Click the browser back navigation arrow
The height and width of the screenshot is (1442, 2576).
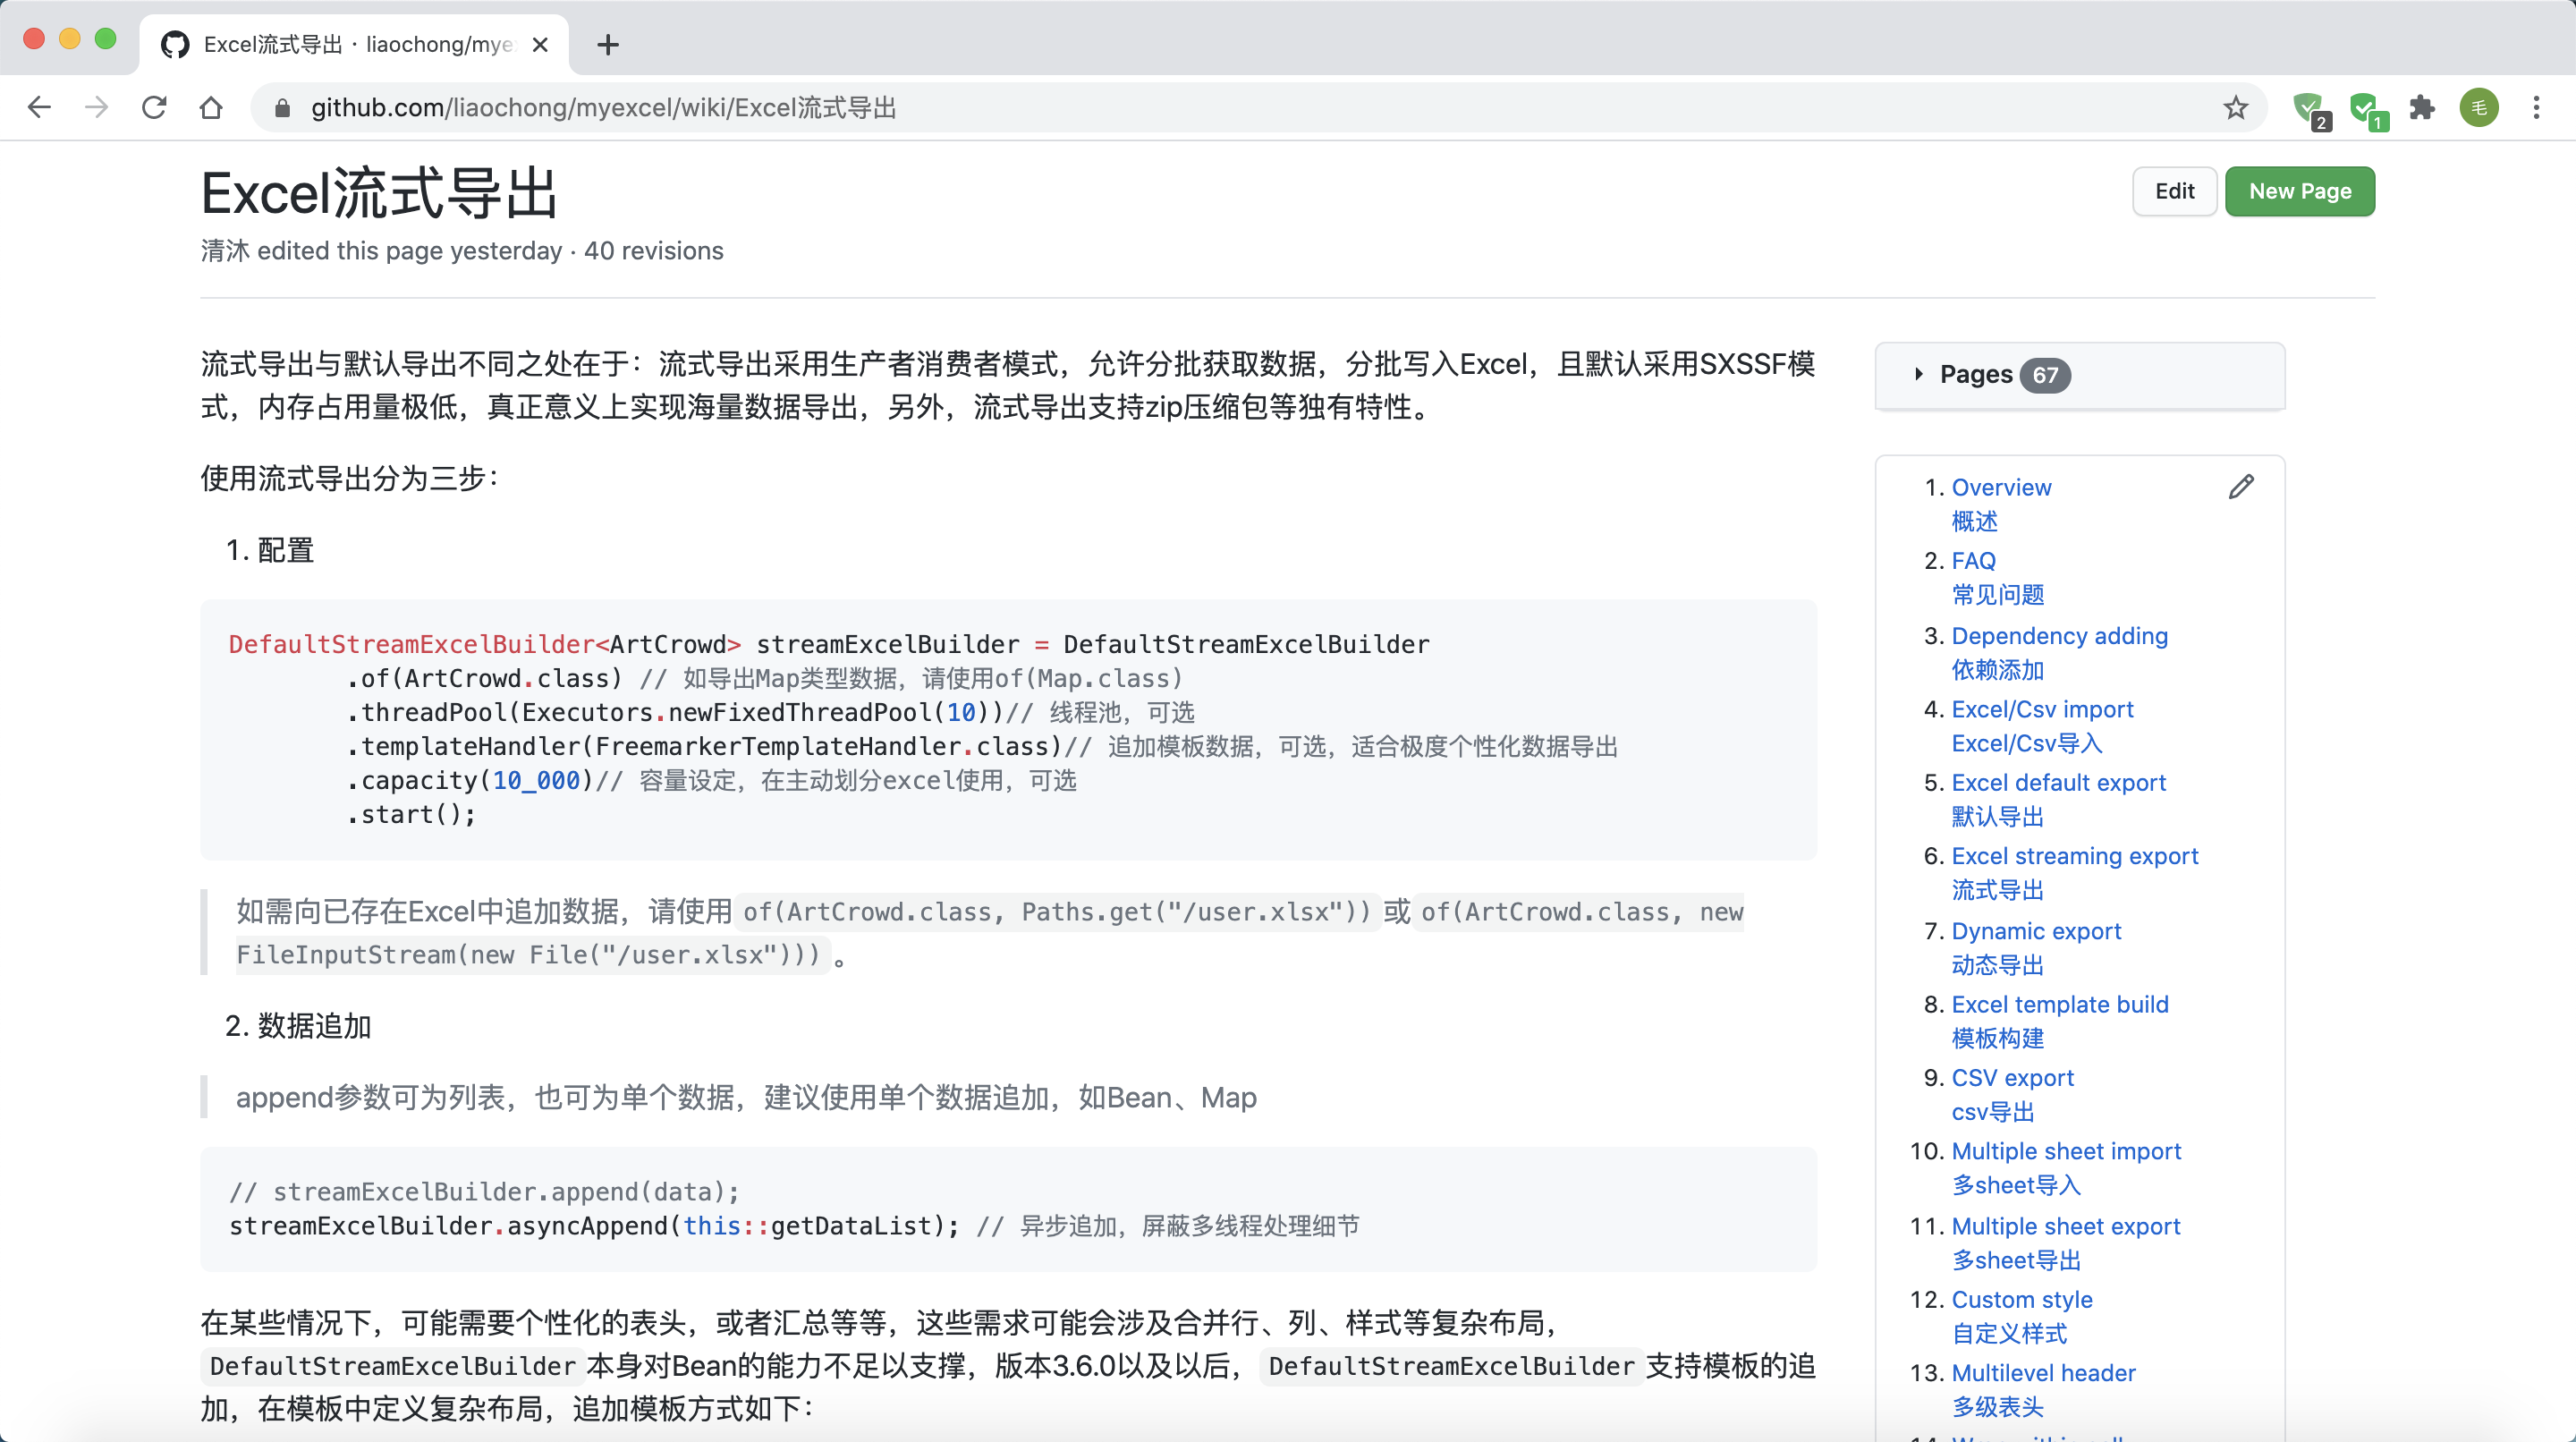pyautogui.click(x=40, y=108)
